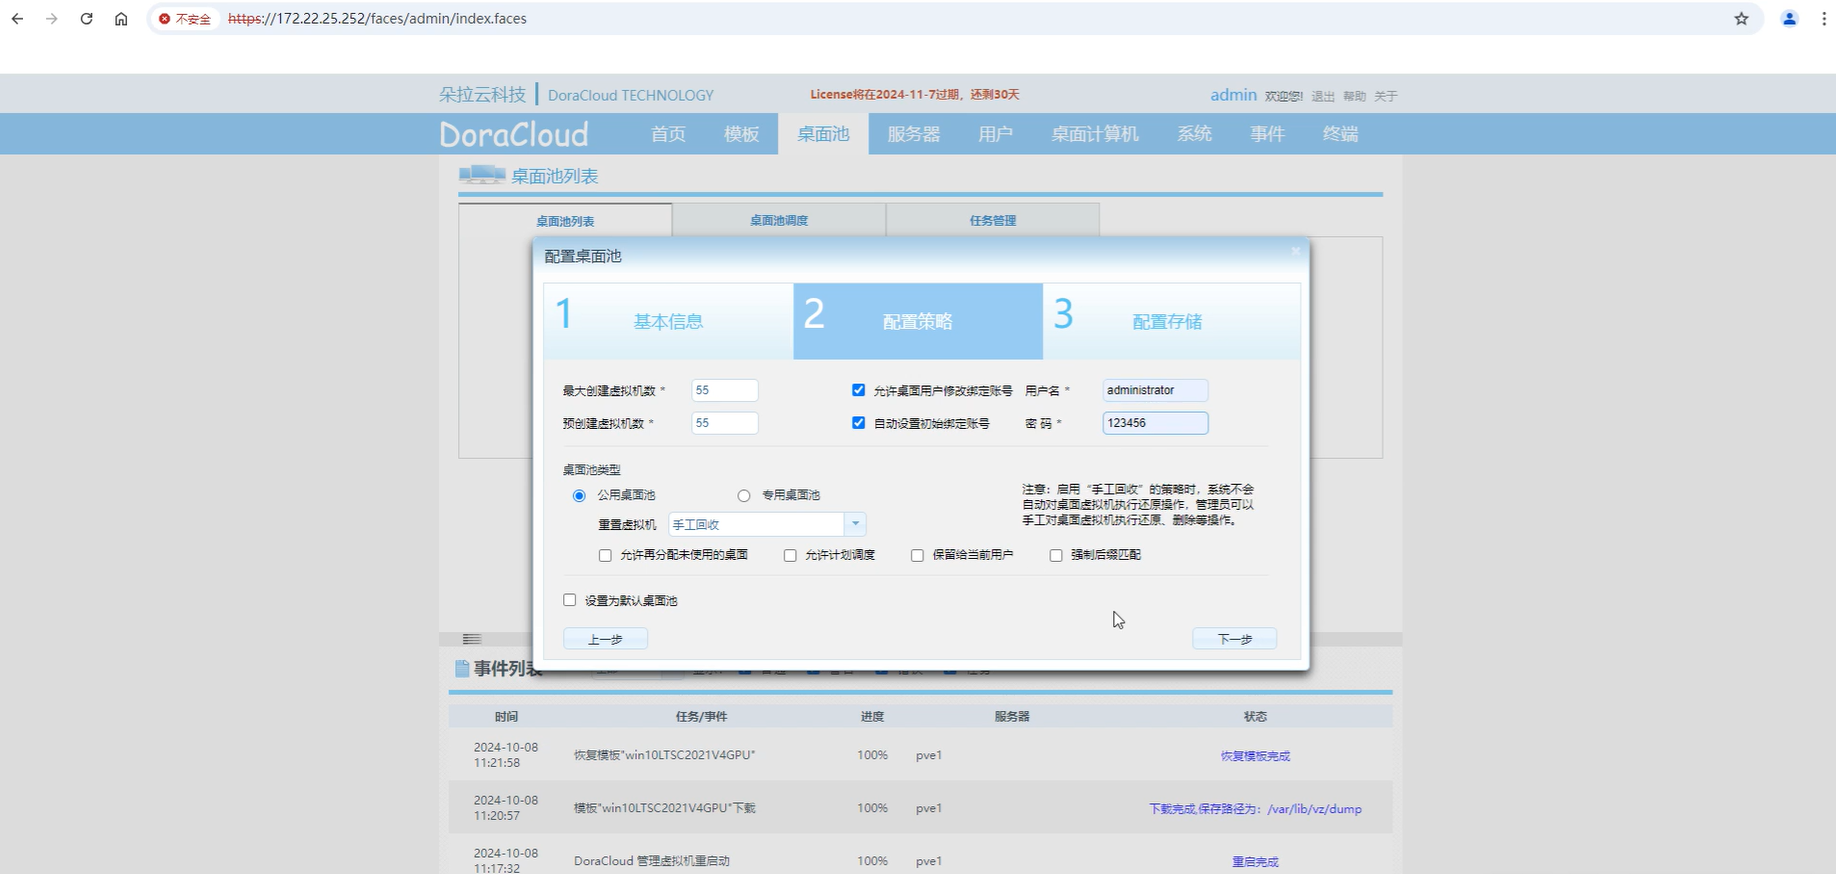Click 下载完成 dump path status link
This screenshot has width=1836, height=874.
click(1255, 809)
